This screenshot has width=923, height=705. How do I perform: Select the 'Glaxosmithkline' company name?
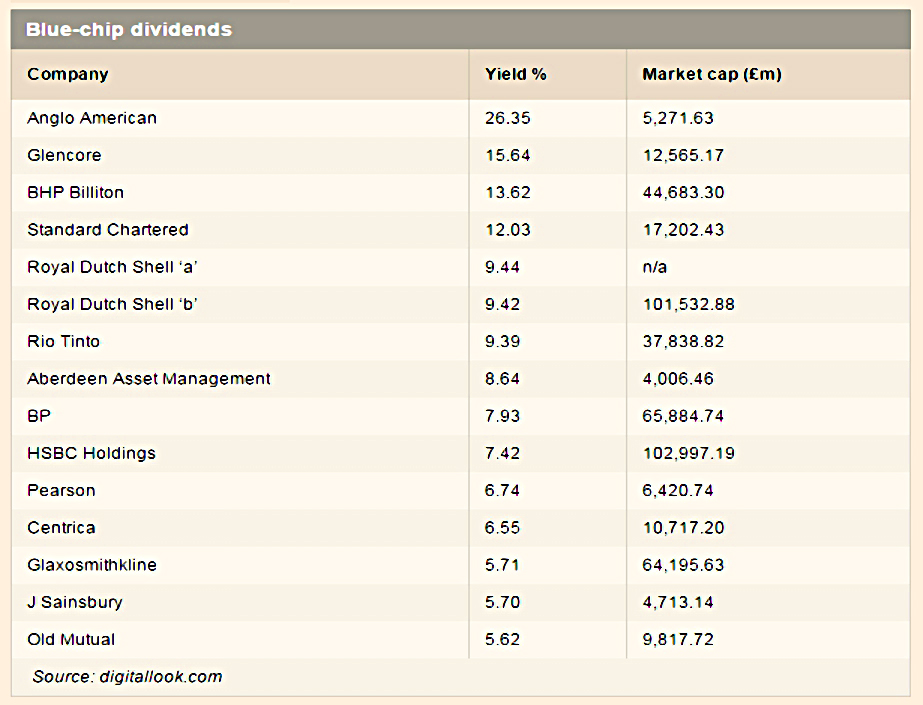click(x=92, y=565)
